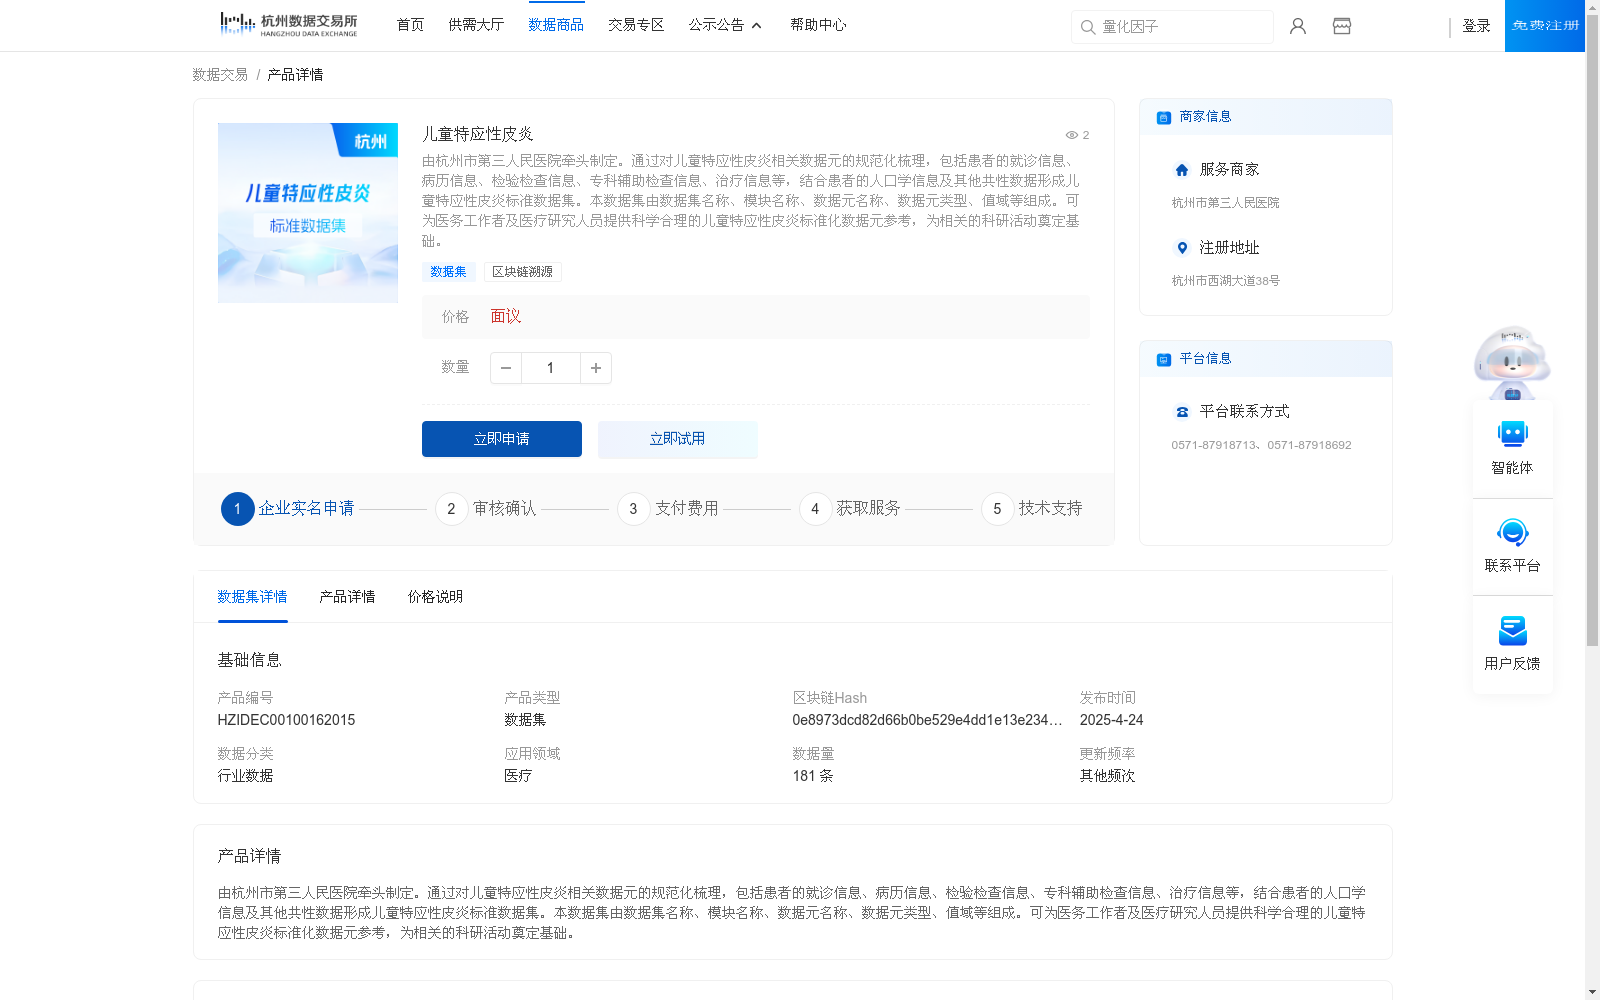Click the platform phone numbers text
Viewport: 1600px width, 1000px height.
coord(1261,446)
